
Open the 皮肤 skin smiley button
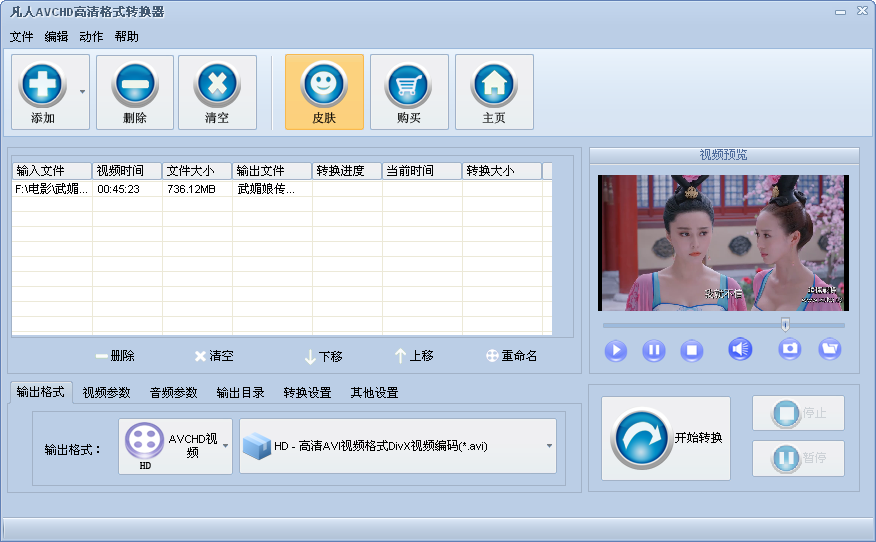[x=324, y=92]
